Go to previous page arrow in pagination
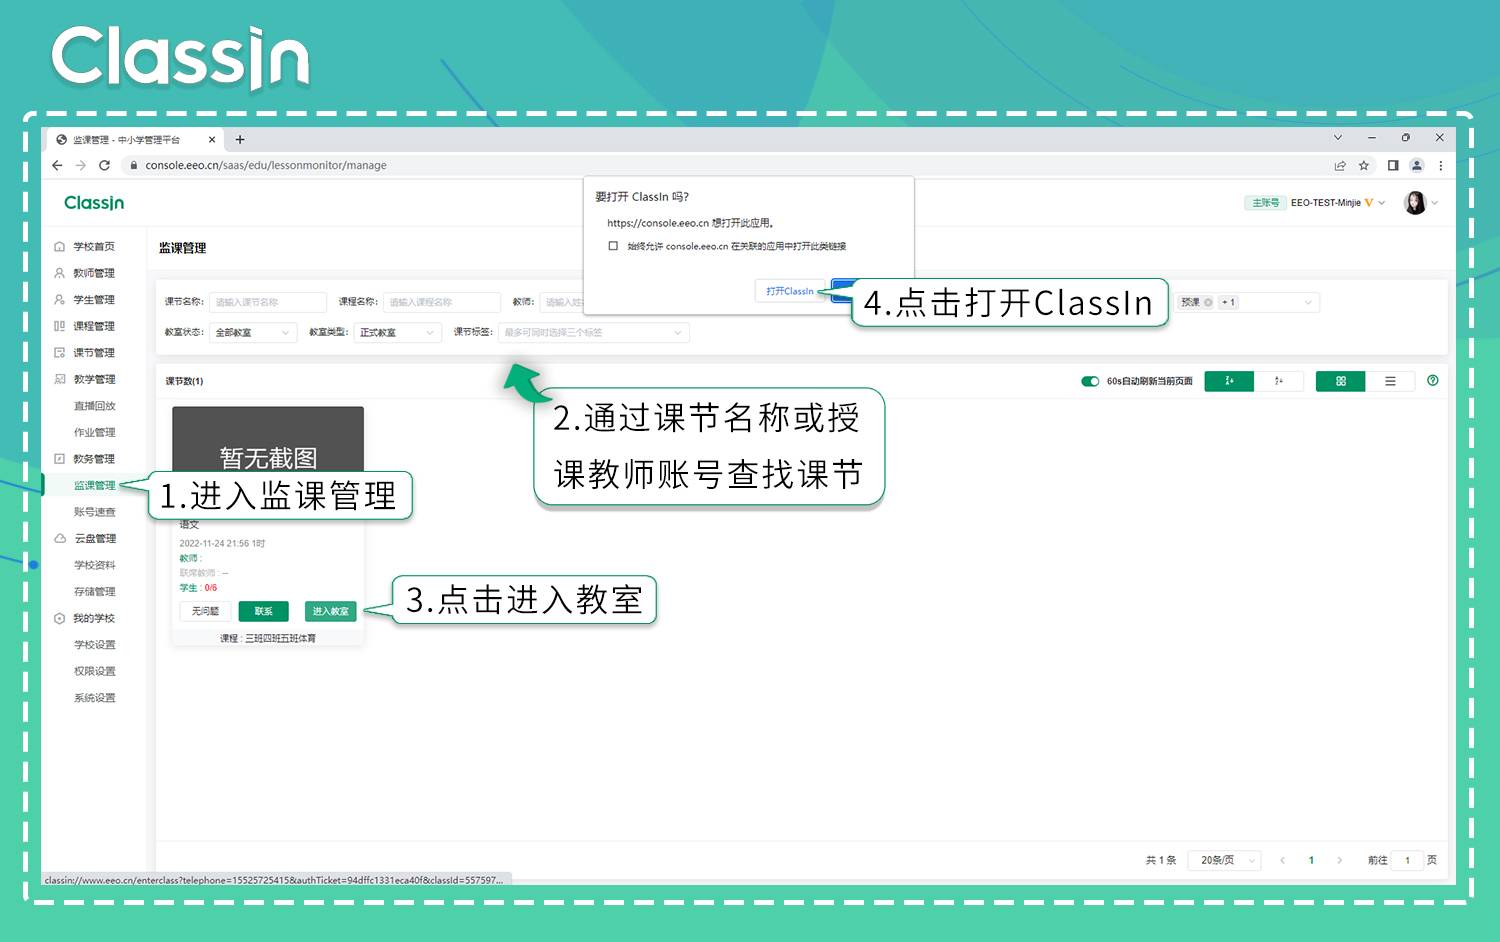 point(1282,860)
